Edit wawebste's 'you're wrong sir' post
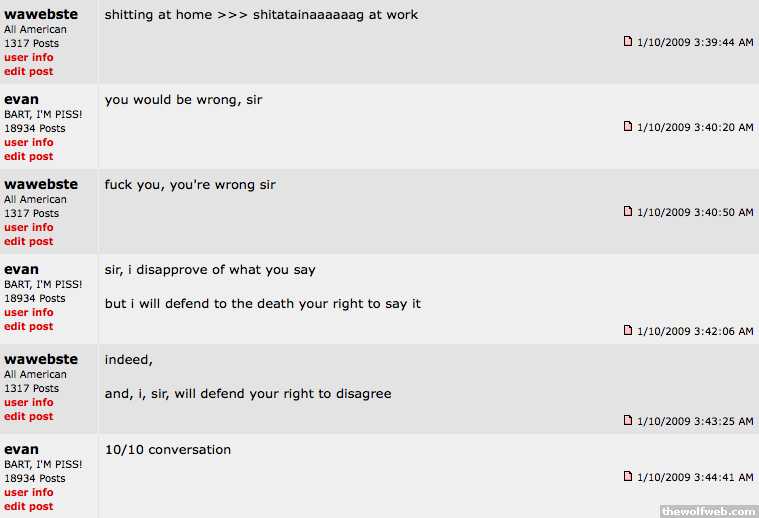Image resolution: width=759 pixels, height=518 pixels. (x=29, y=241)
